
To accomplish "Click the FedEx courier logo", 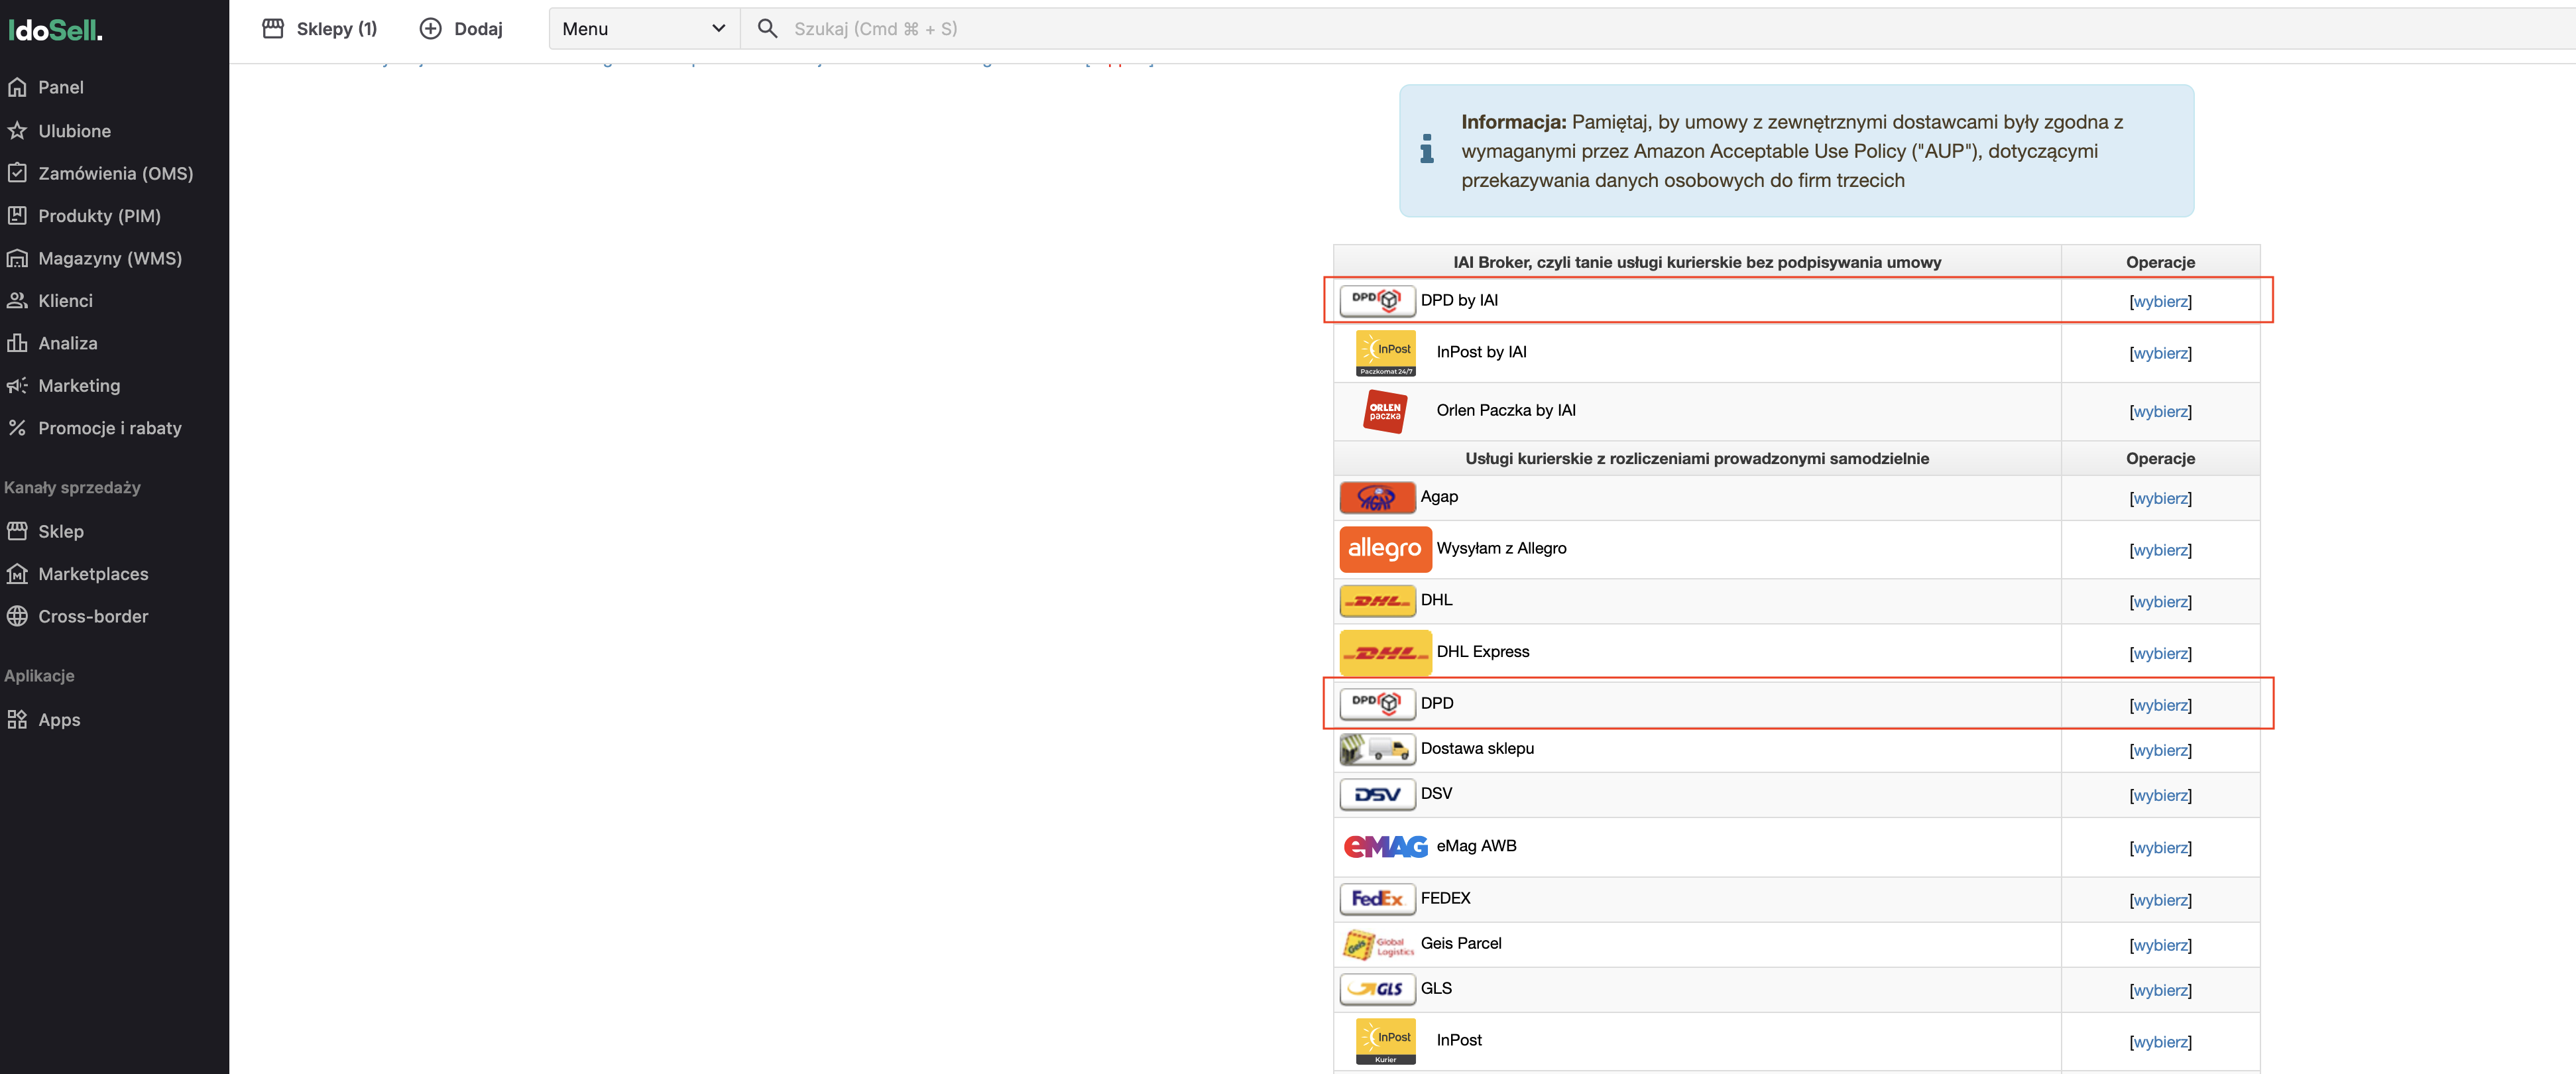I will 1377,899.
